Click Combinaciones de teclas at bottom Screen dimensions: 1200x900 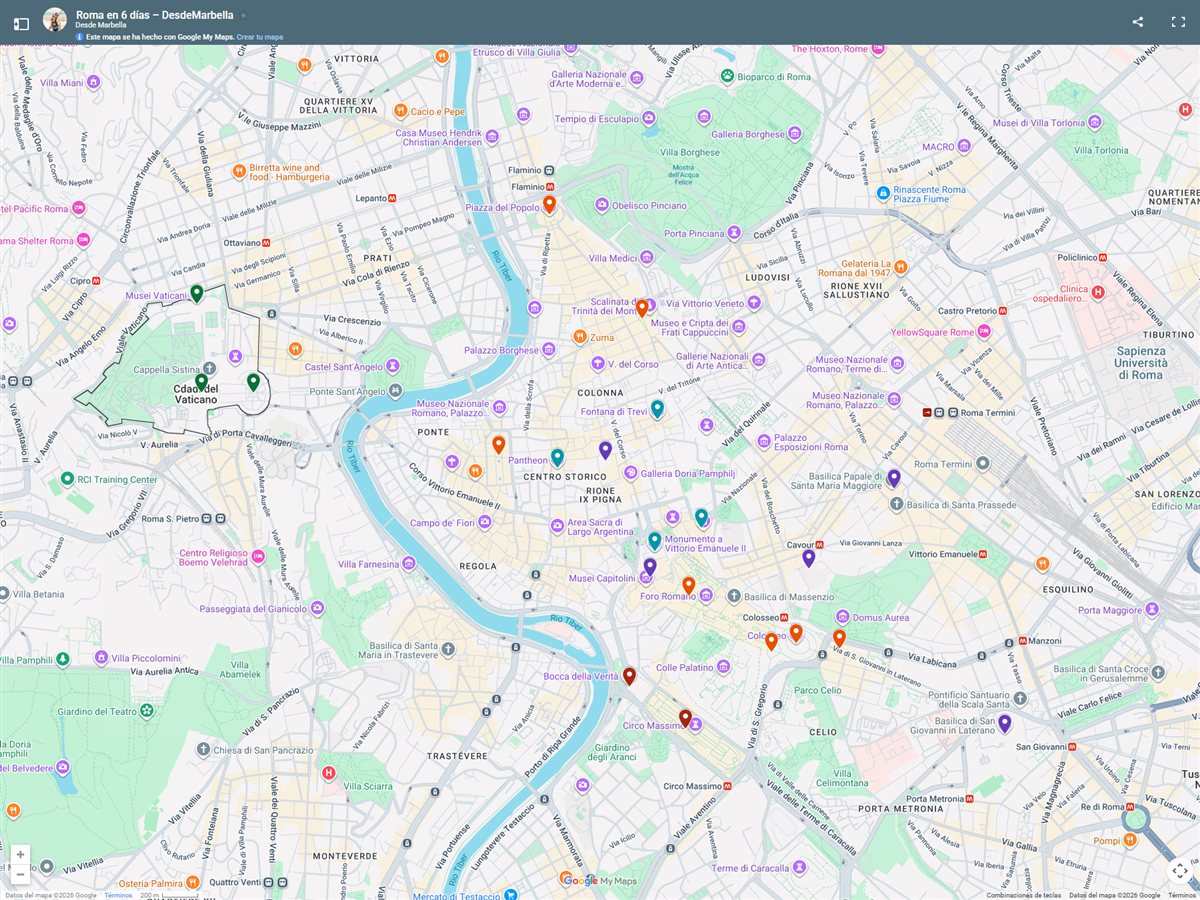click(1024, 895)
